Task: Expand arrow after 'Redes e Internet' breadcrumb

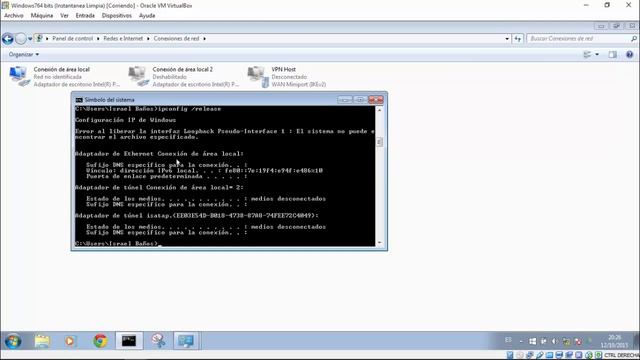Action: tap(148, 38)
